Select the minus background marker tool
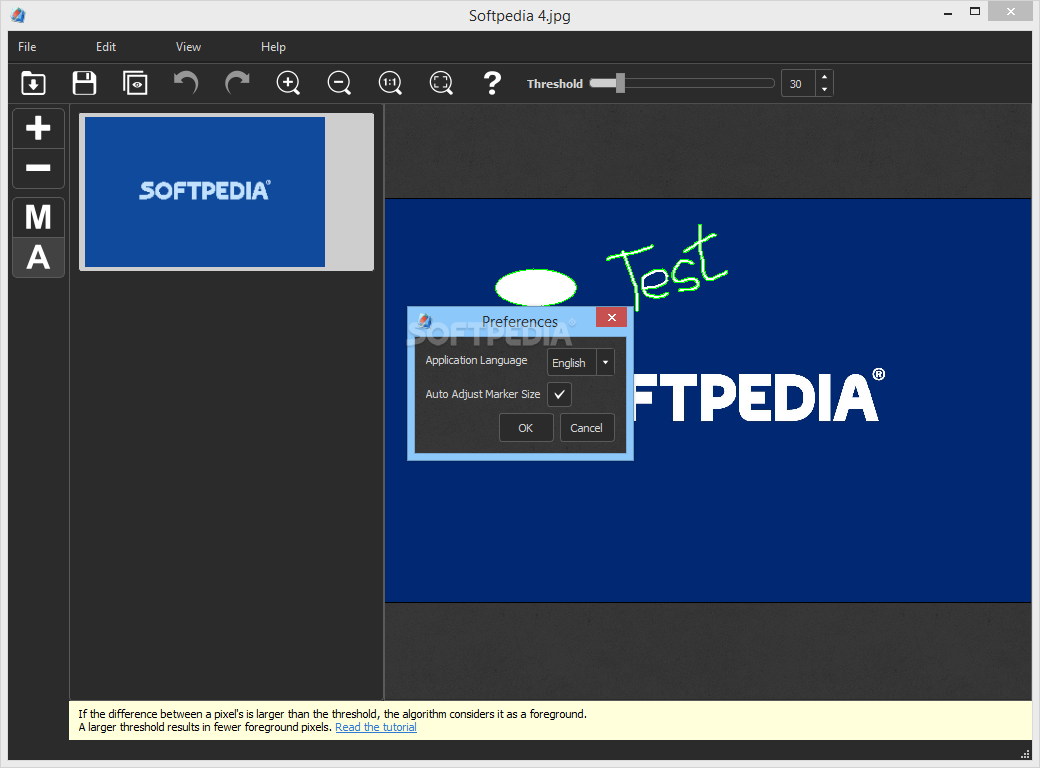This screenshot has width=1040, height=768. [38, 168]
